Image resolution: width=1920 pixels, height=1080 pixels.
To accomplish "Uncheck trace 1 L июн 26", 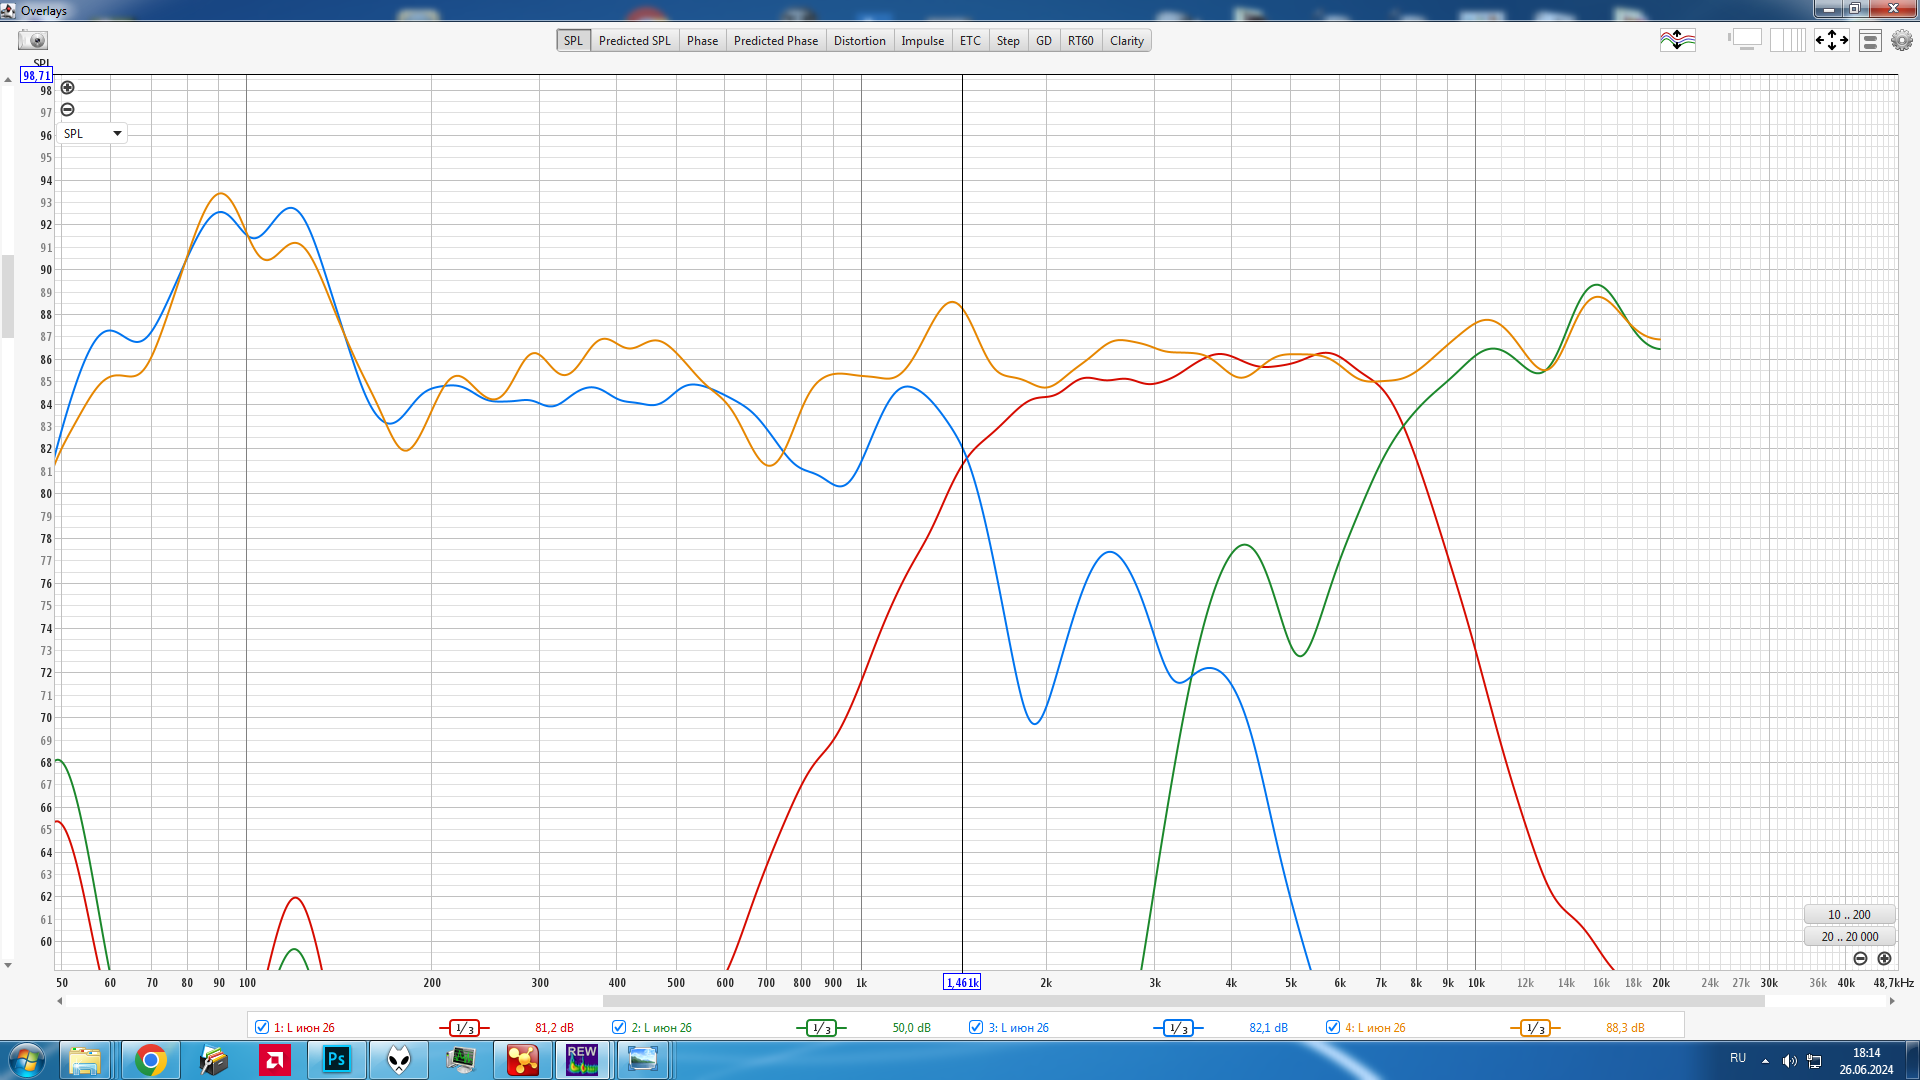I will (x=262, y=1027).
